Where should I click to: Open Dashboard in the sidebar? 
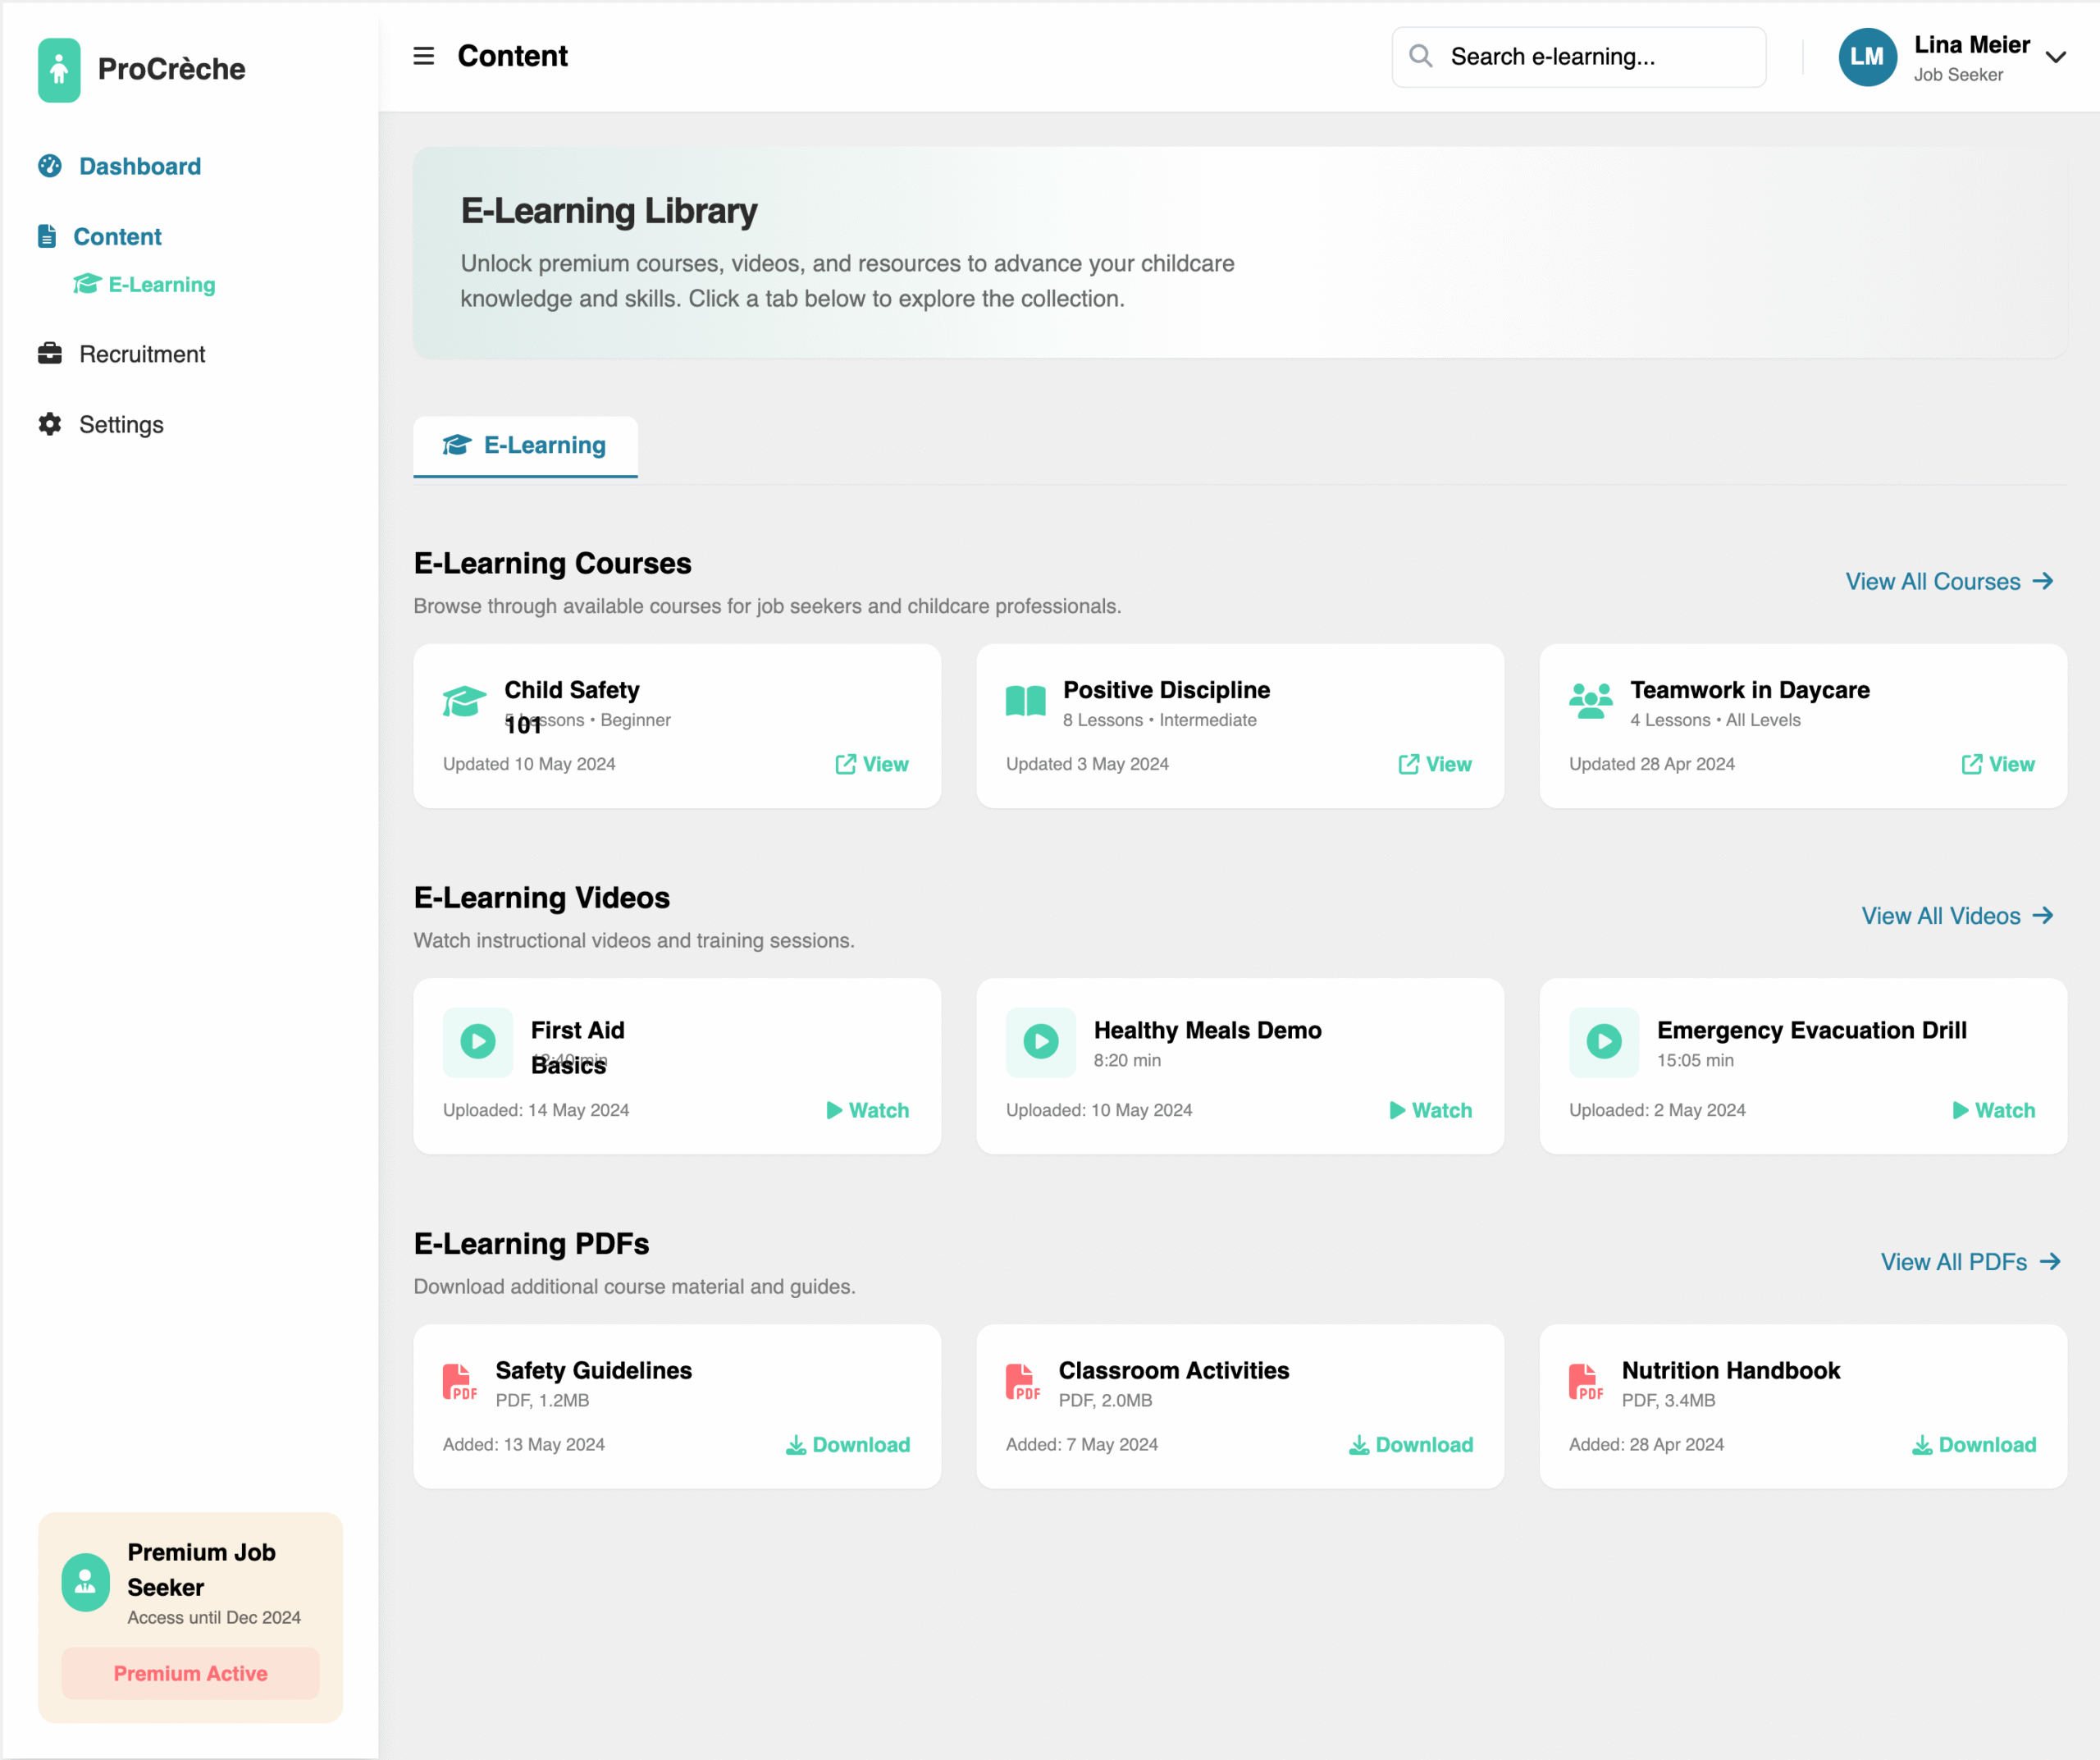[140, 166]
